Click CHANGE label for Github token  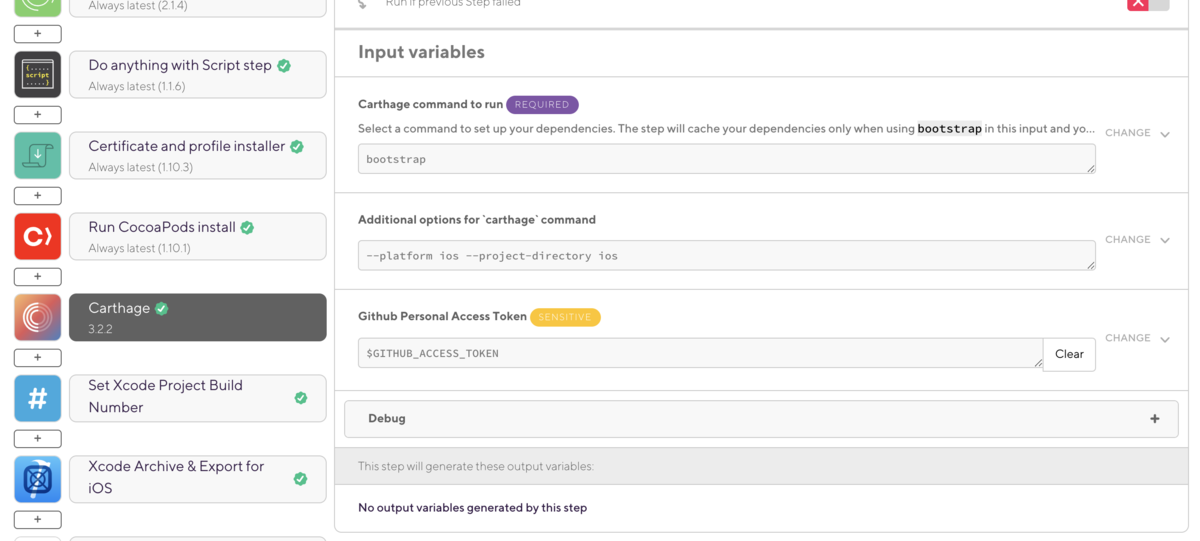pyautogui.click(x=1128, y=338)
